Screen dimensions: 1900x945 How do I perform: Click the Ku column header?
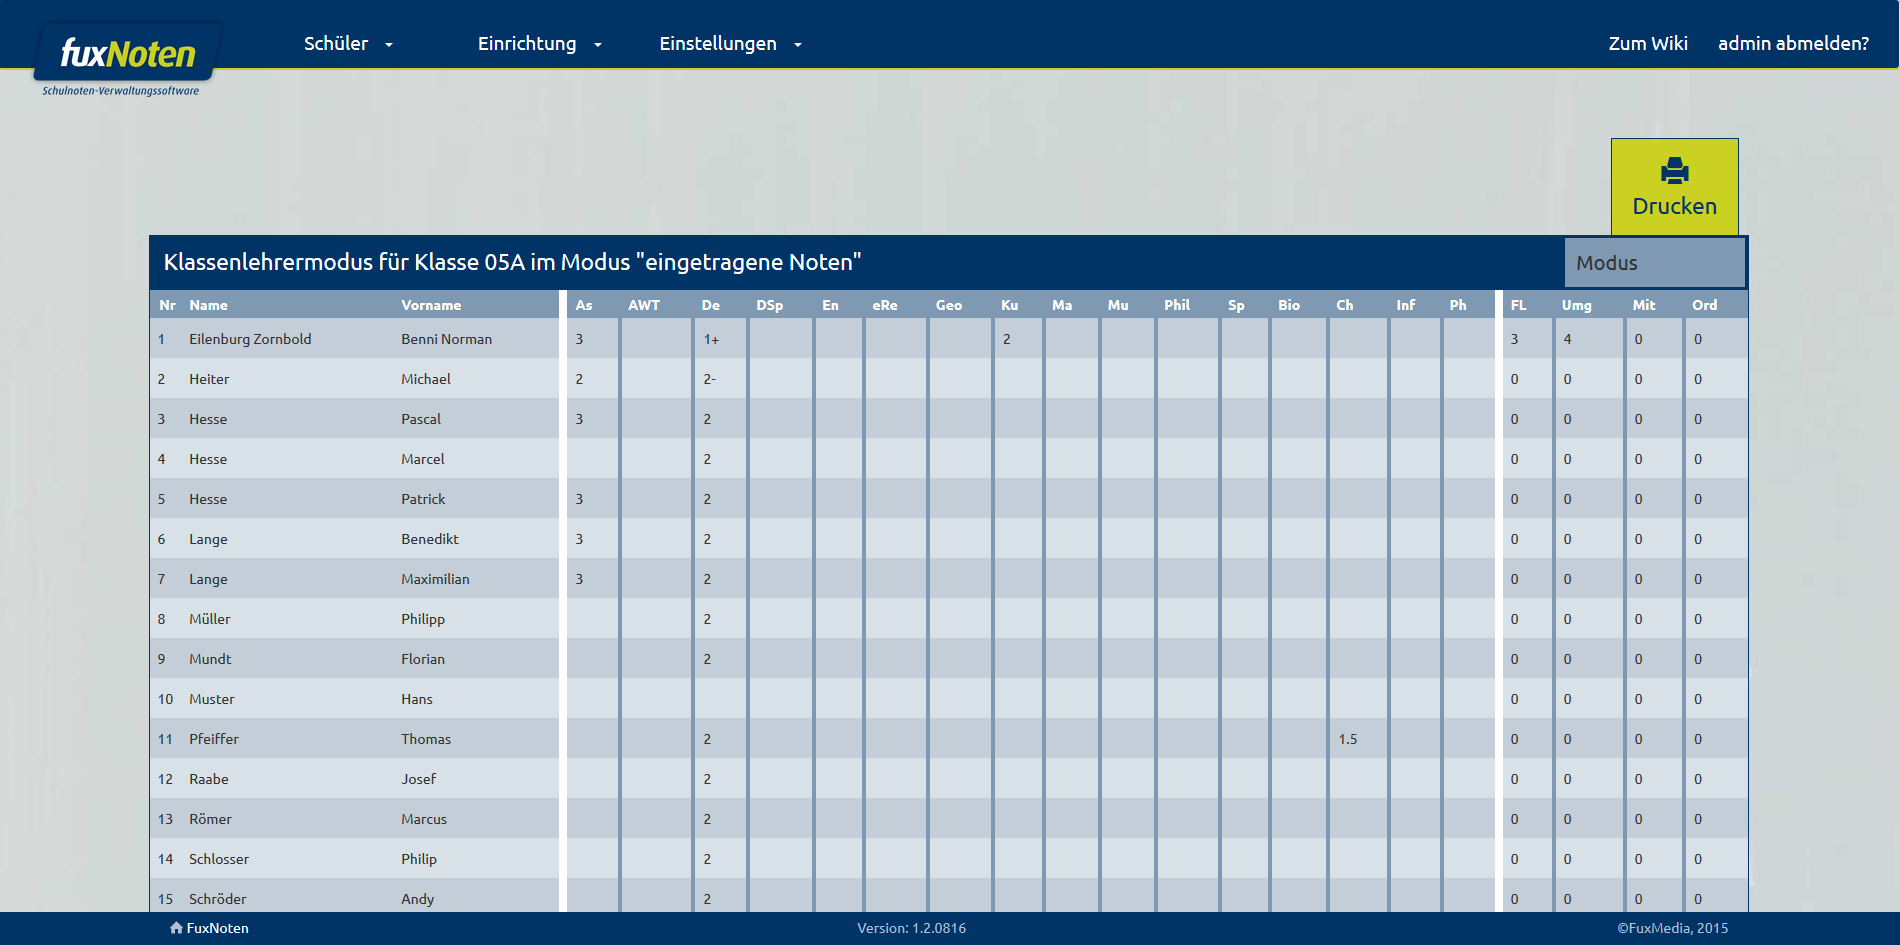(1010, 305)
